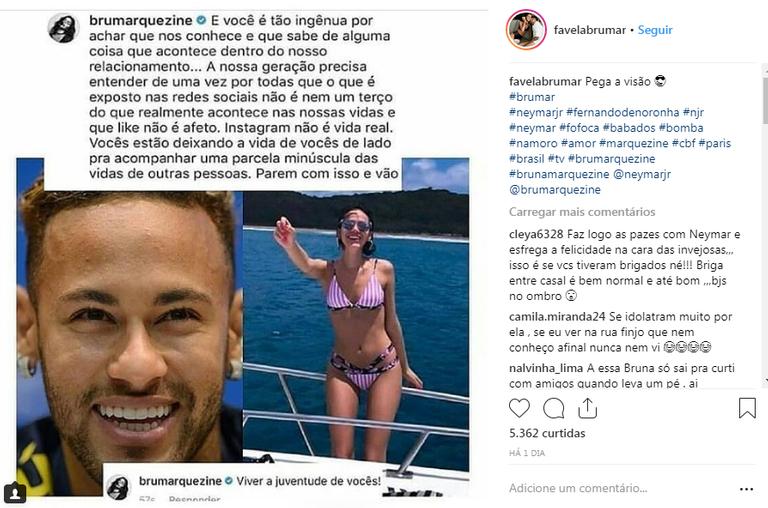768x508 pixels.
Task: Open the #brumar hashtag link
Action: tap(532, 97)
